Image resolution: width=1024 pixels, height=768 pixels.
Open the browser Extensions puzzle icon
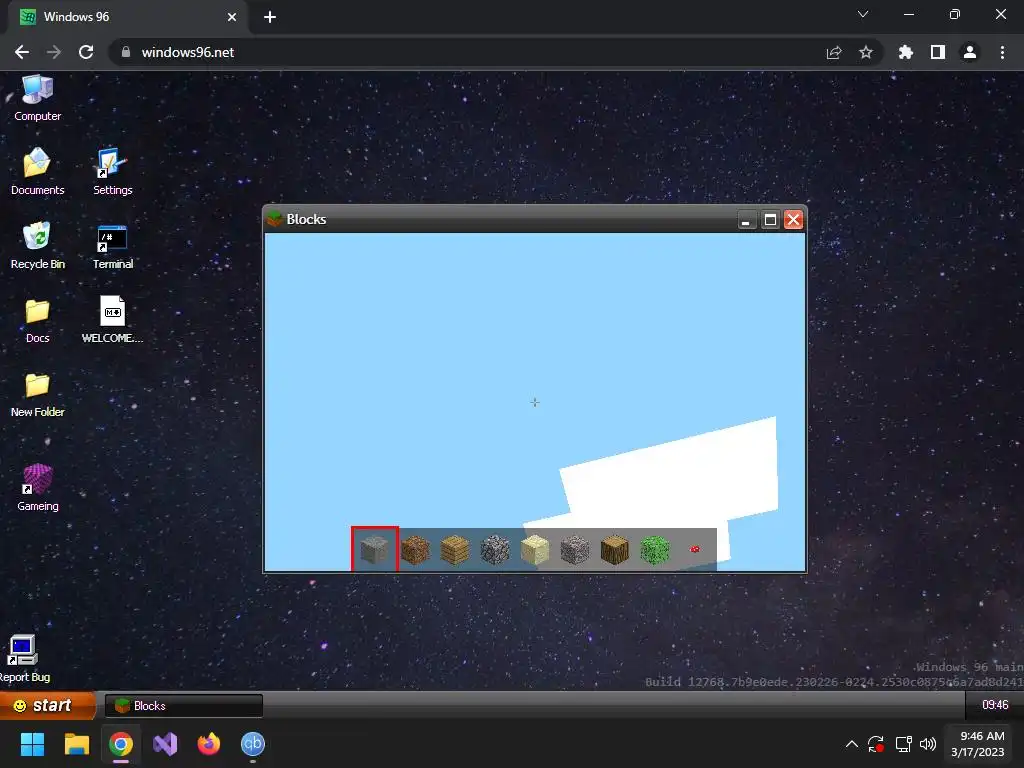pos(906,52)
